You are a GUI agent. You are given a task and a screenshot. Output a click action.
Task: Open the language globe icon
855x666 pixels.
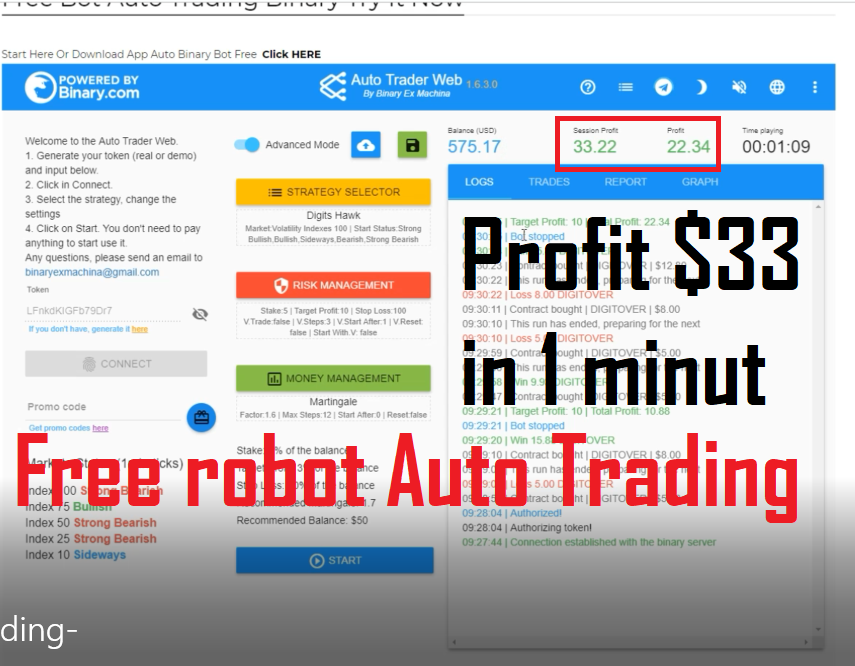[777, 87]
